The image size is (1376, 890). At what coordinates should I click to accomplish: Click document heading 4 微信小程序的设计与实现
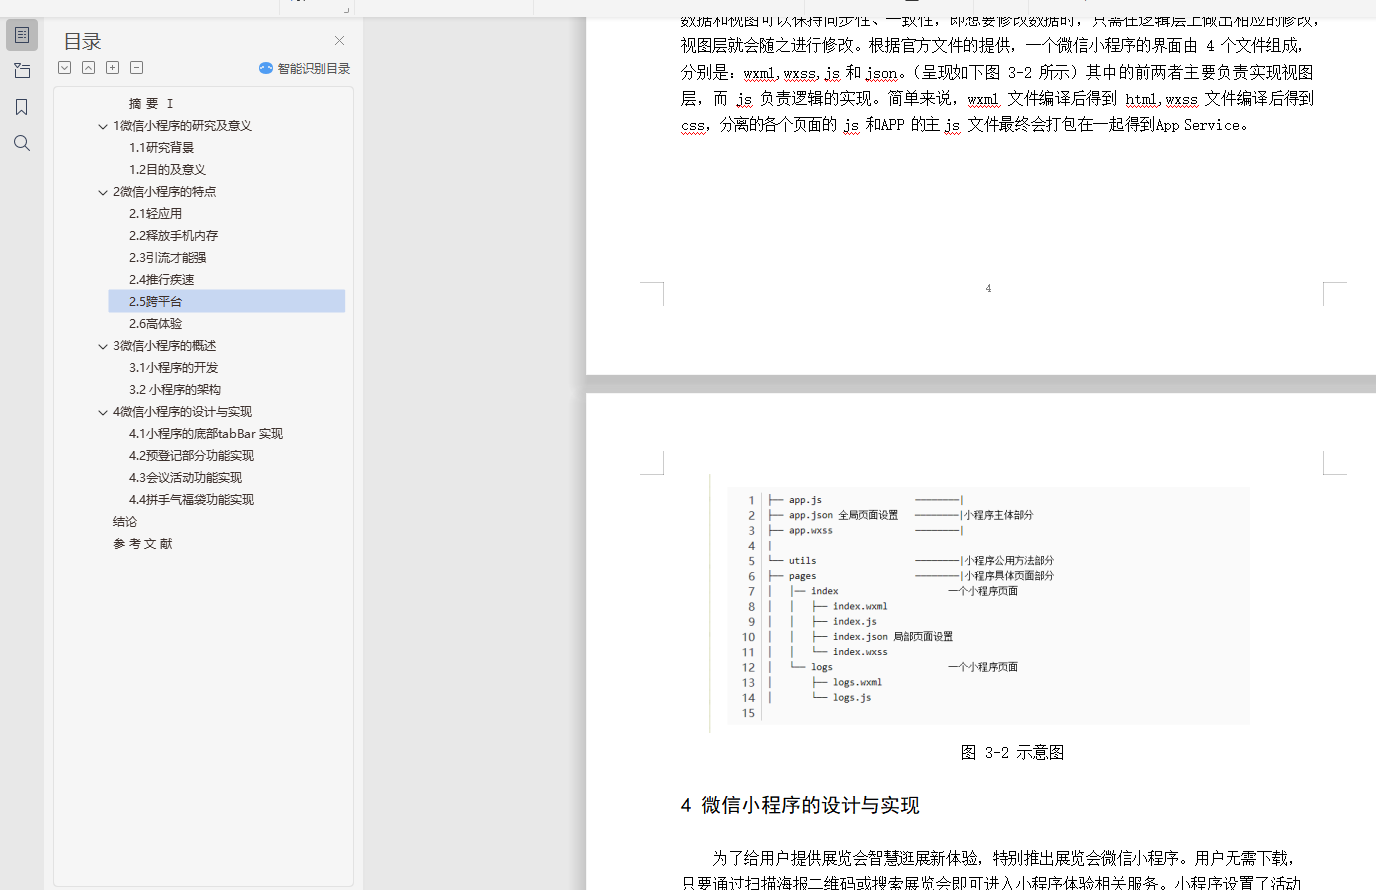[x=800, y=805]
